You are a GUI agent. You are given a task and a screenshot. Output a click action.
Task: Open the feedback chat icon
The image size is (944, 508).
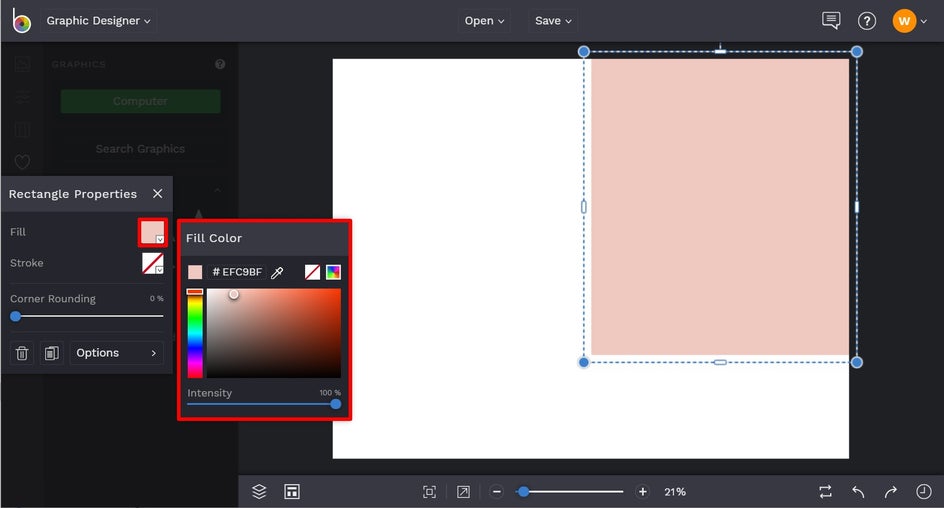click(x=831, y=20)
